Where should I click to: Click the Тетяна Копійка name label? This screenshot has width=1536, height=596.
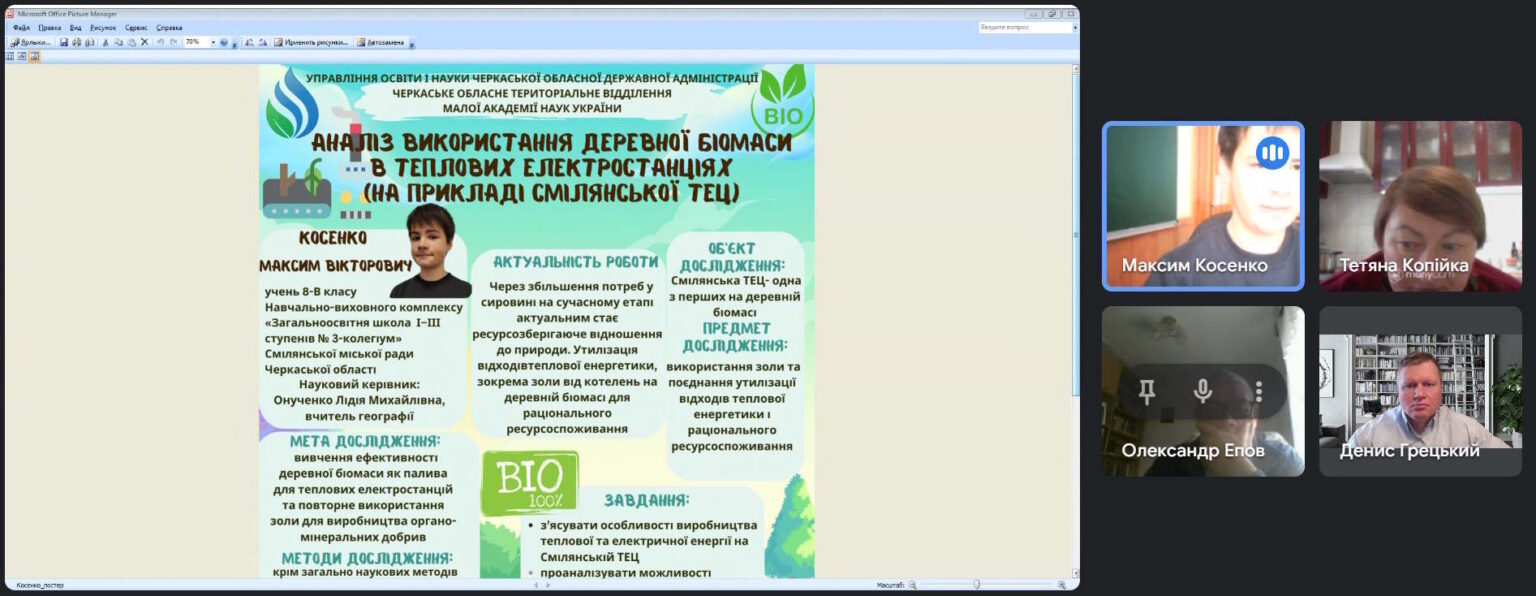1404,266
